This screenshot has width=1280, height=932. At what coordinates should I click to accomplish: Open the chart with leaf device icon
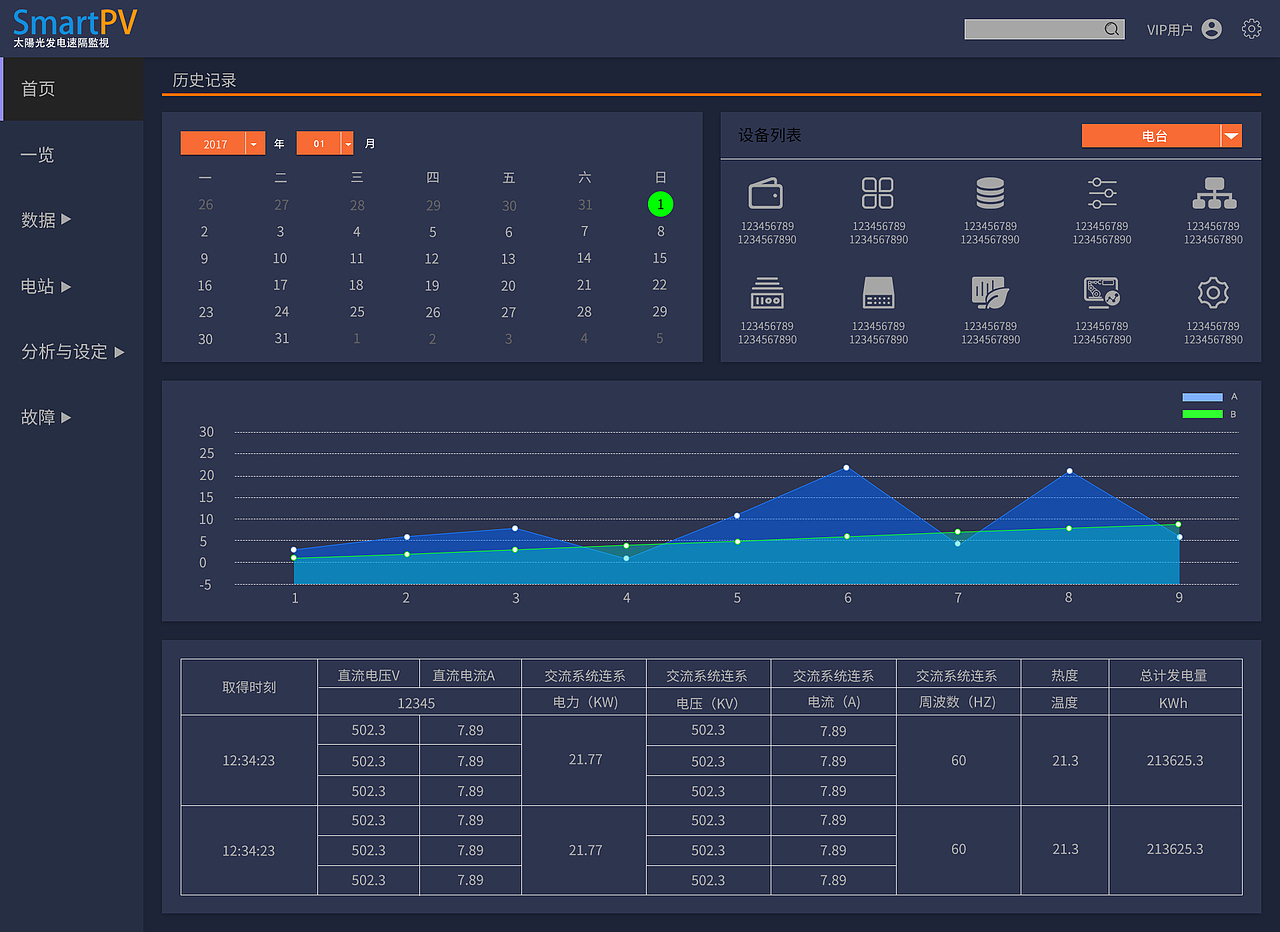click(990, 293)
